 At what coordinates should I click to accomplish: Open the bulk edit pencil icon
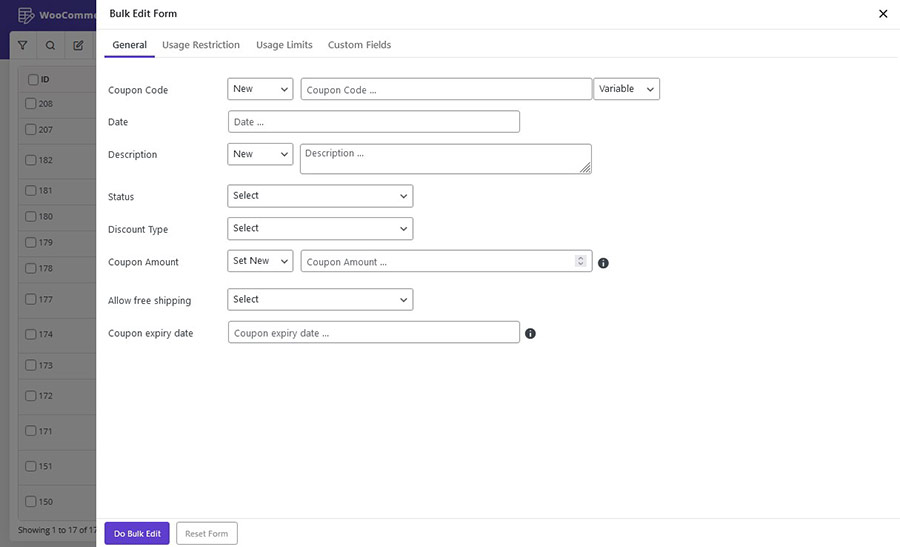78,45
